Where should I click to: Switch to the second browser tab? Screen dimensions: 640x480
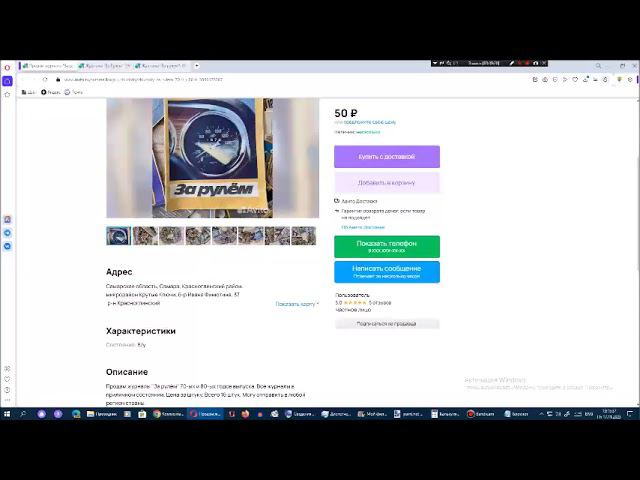point(104,66)
